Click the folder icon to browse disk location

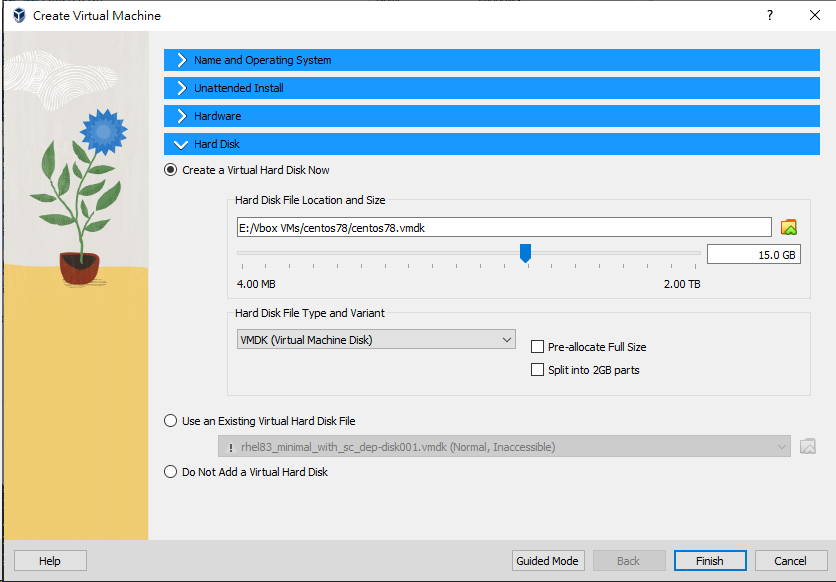(788, 227)
